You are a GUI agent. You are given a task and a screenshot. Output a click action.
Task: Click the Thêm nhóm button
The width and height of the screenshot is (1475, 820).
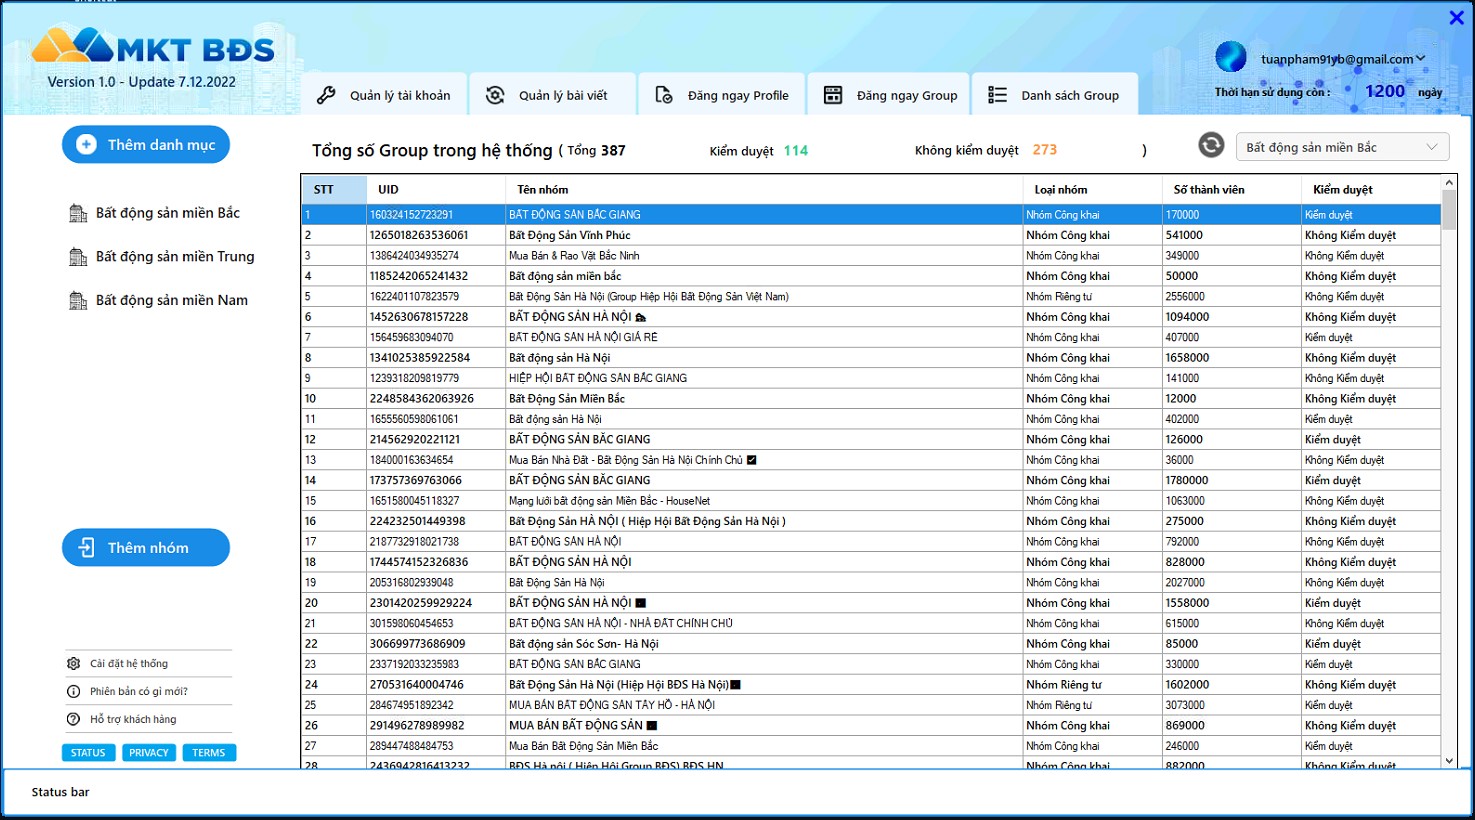(146, 548)
